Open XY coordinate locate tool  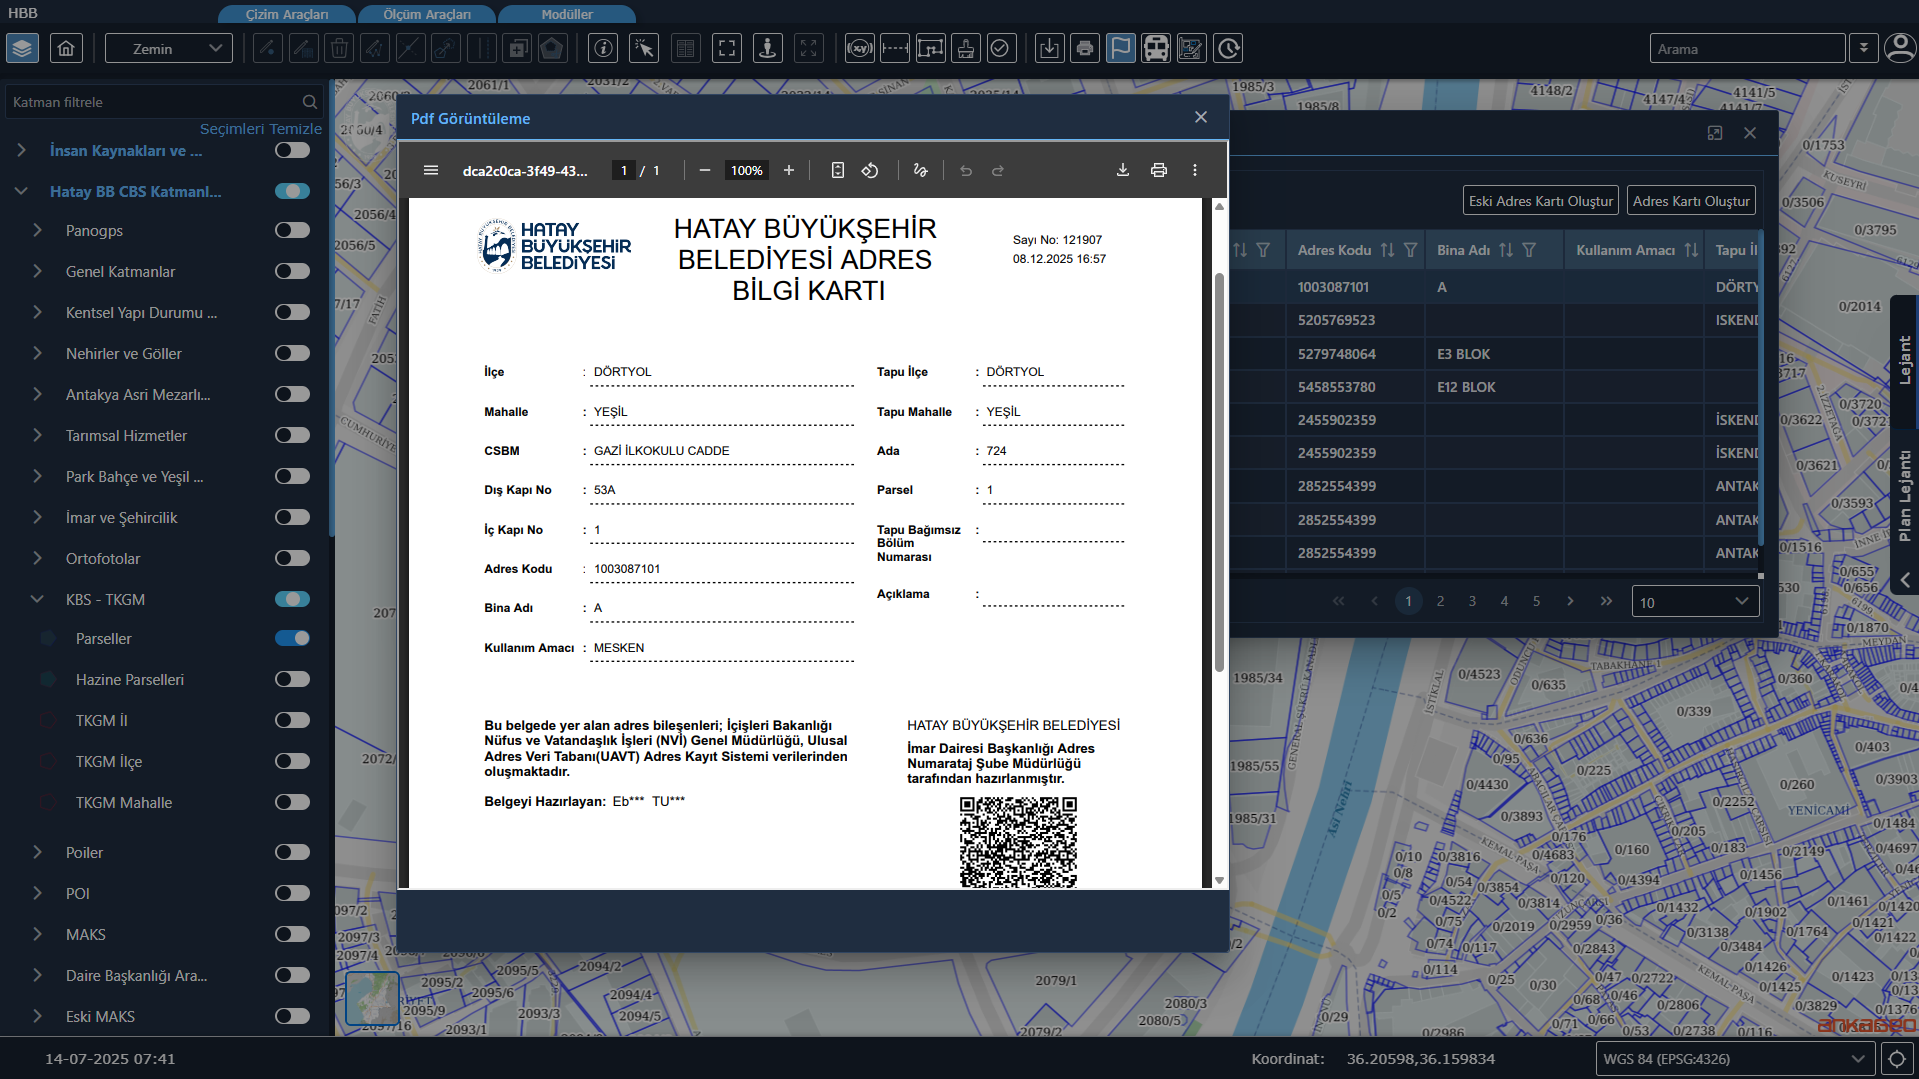[859, 48]
